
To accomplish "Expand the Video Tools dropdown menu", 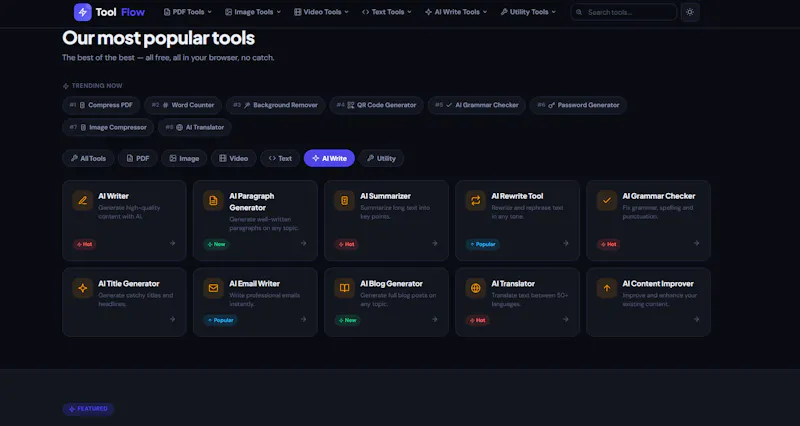I will click(x=321, y=12).
